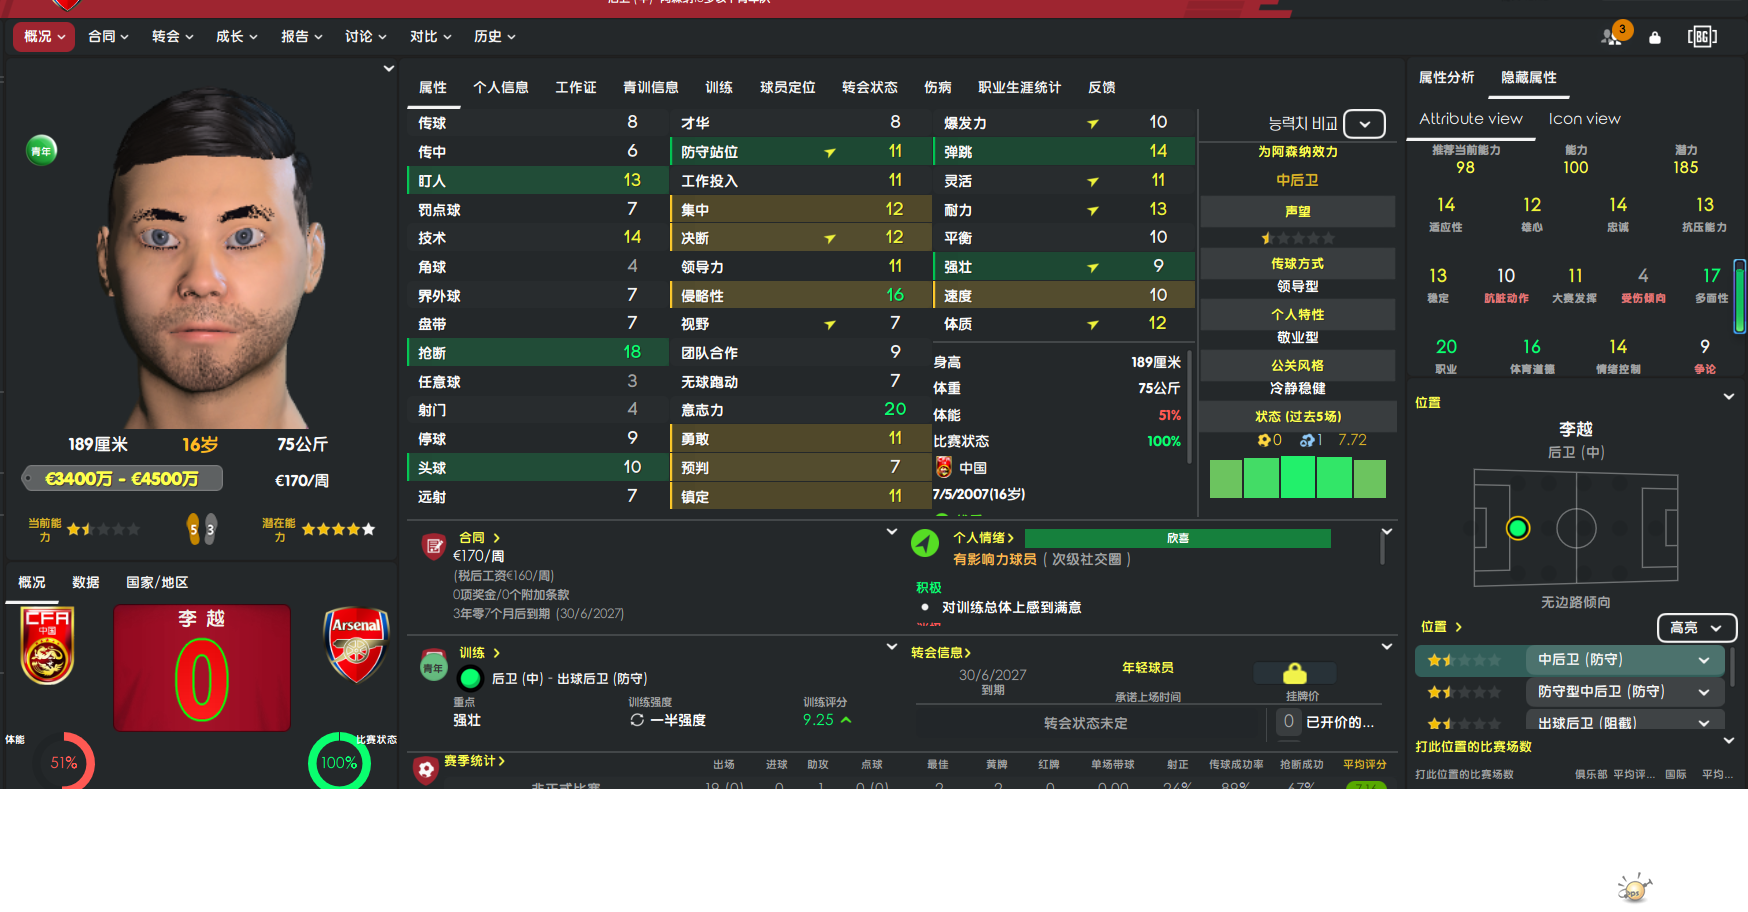This screenshot has height=912, width=1748.
Task: Open the 转会 menu in top bar
Action: pyautogui.click(x=172, y=37)
